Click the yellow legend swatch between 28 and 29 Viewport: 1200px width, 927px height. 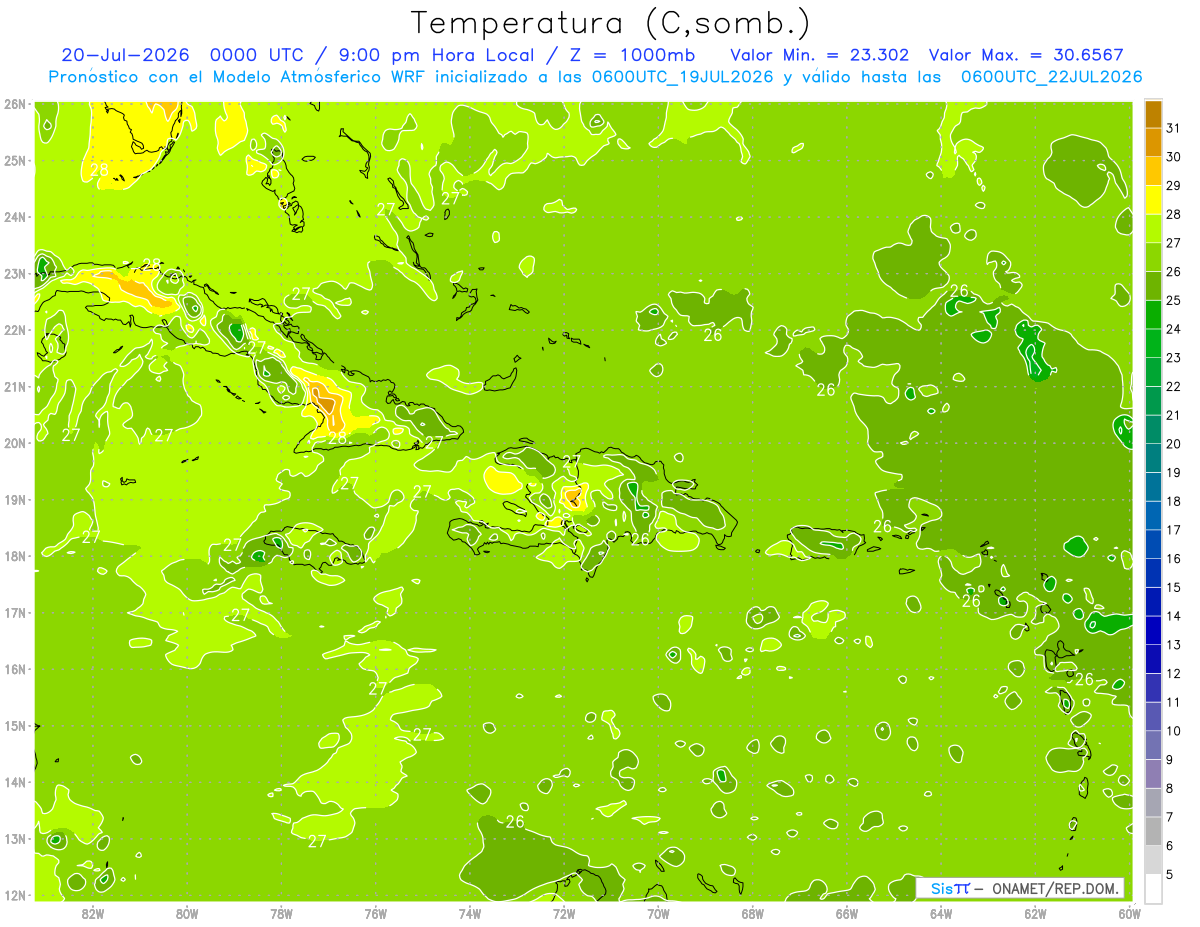[1153, 200]
